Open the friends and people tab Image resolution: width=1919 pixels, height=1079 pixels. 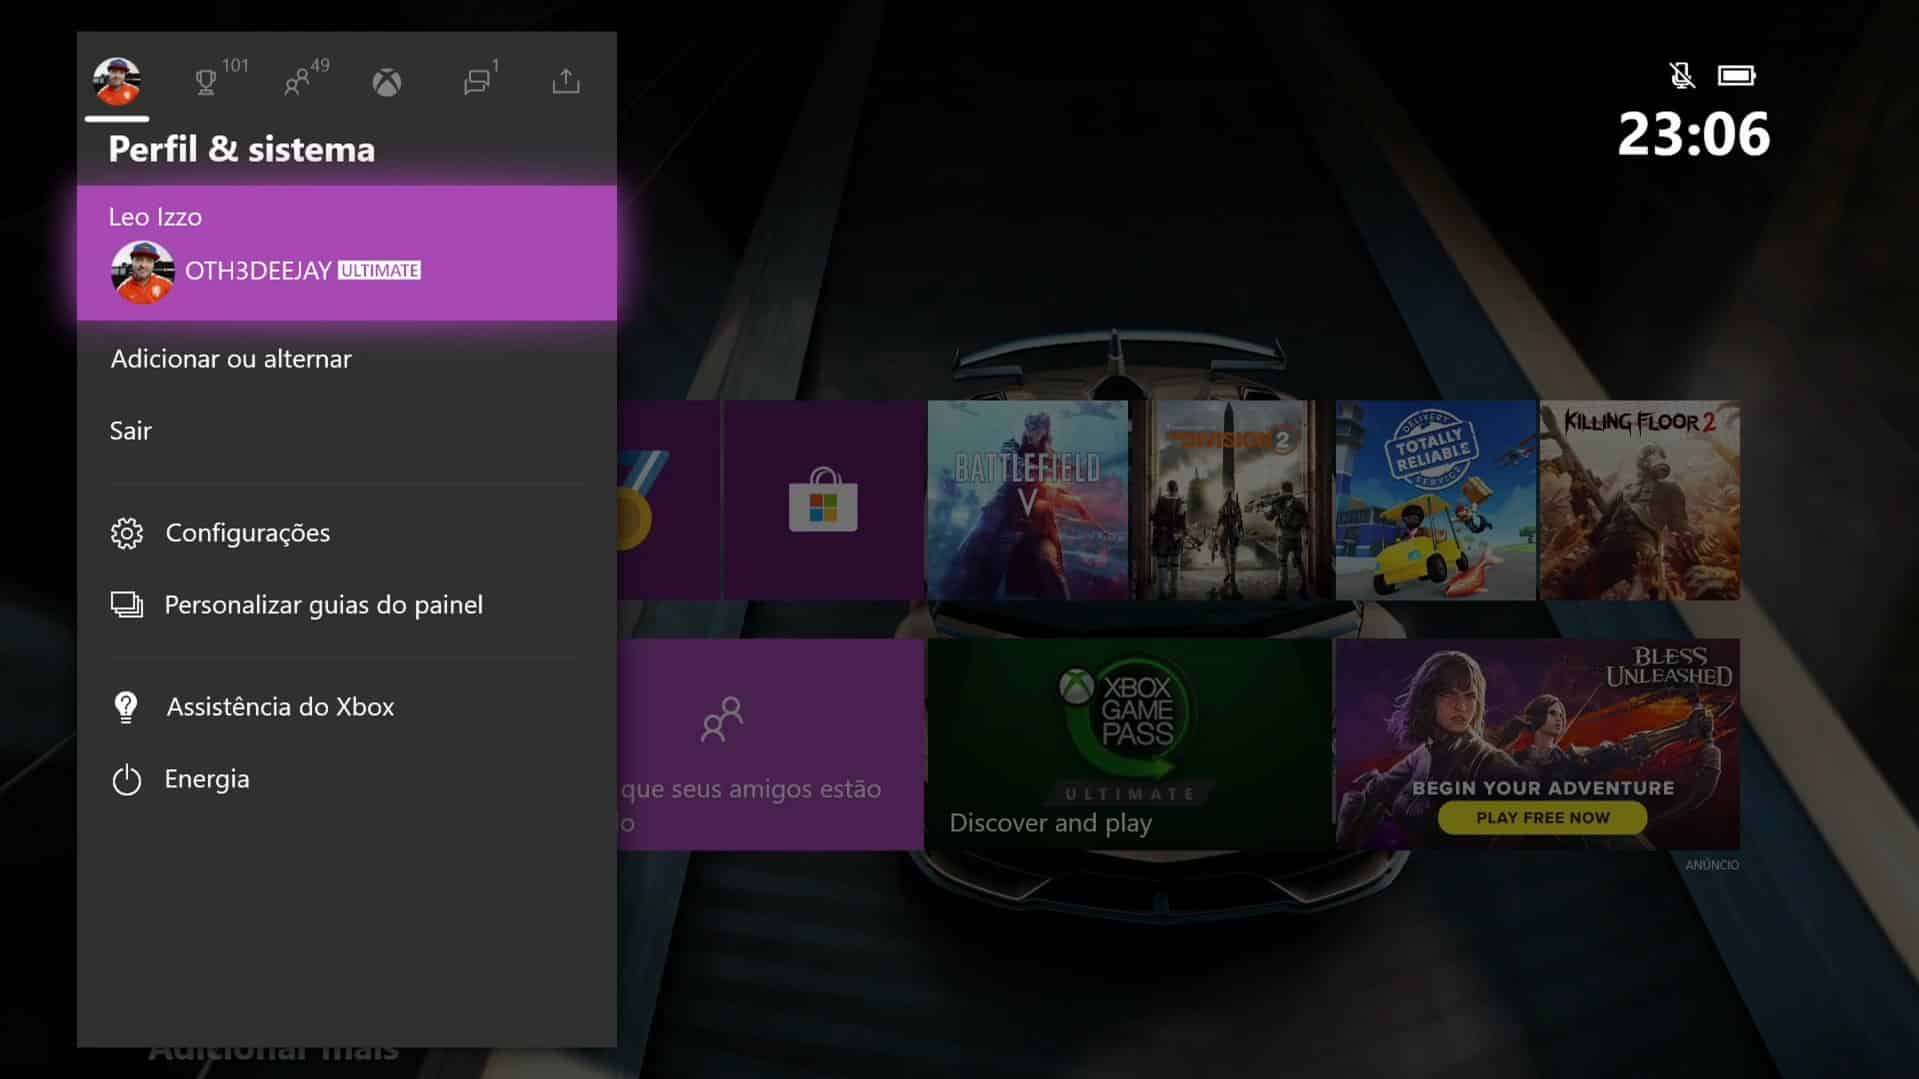coord(296,82)
